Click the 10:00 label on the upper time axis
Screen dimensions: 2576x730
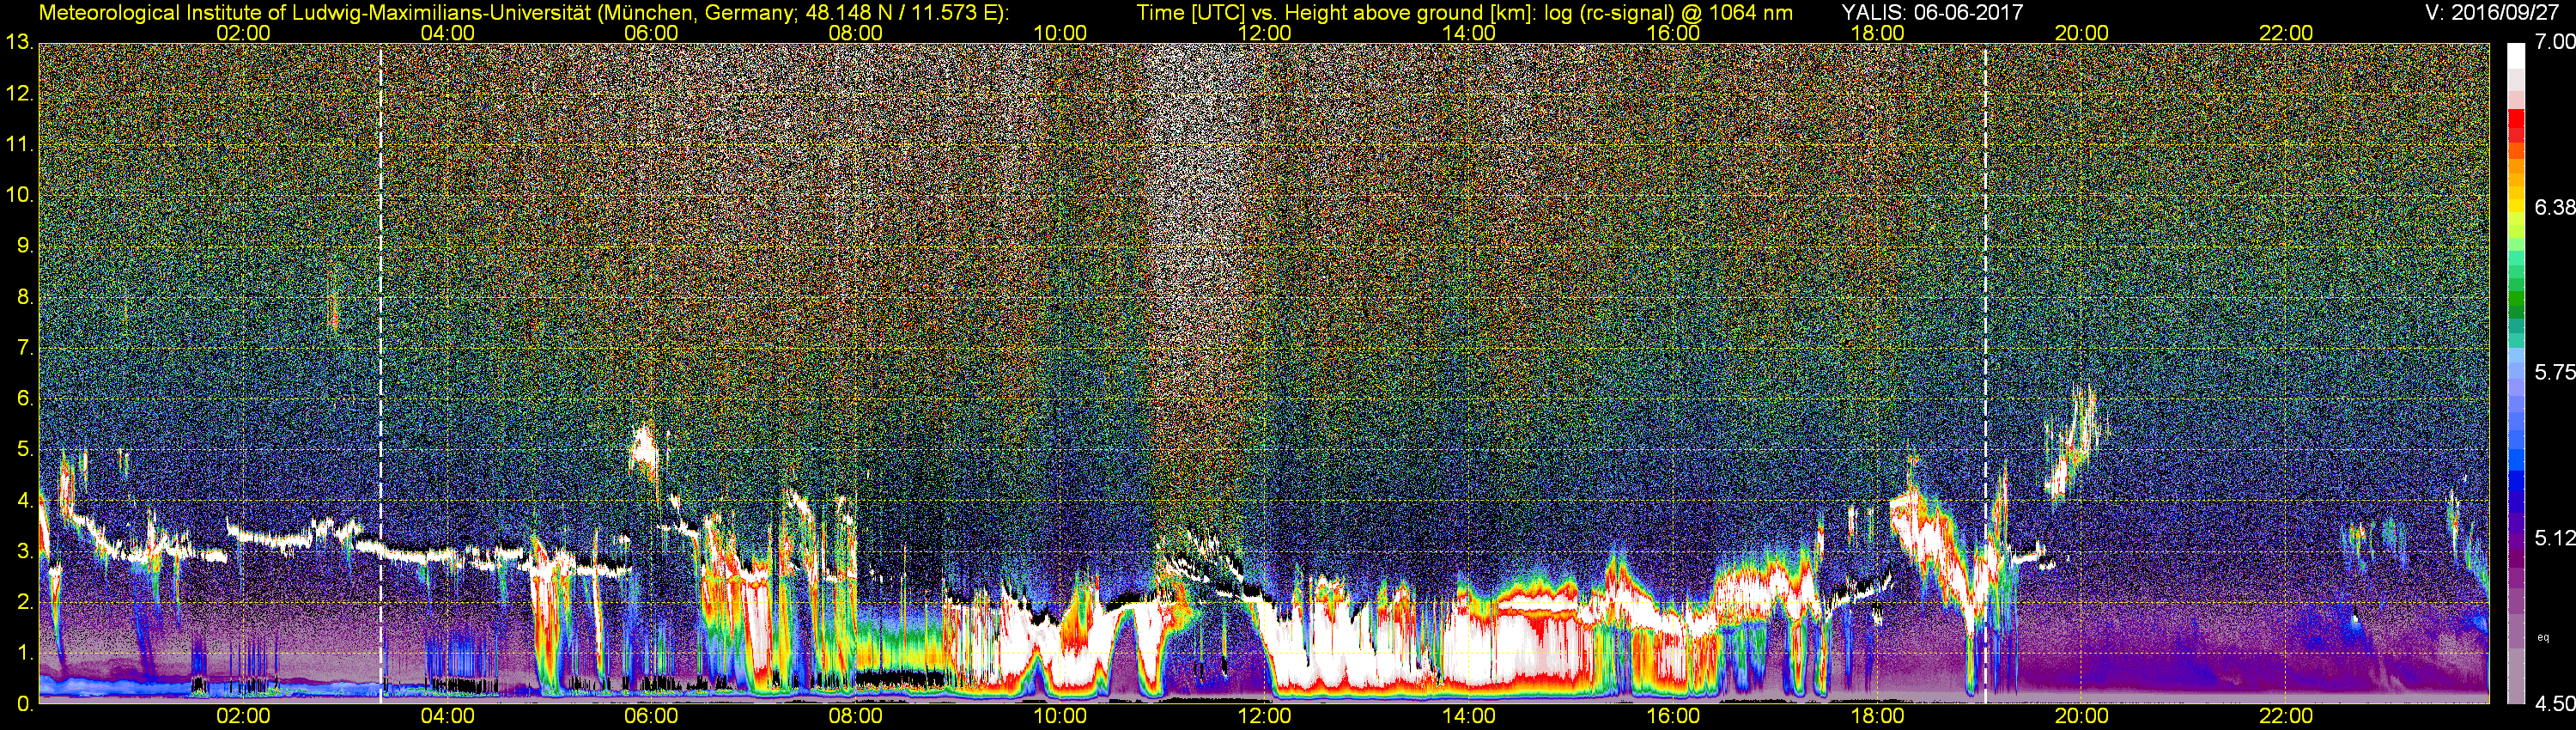click(1060, 34)
